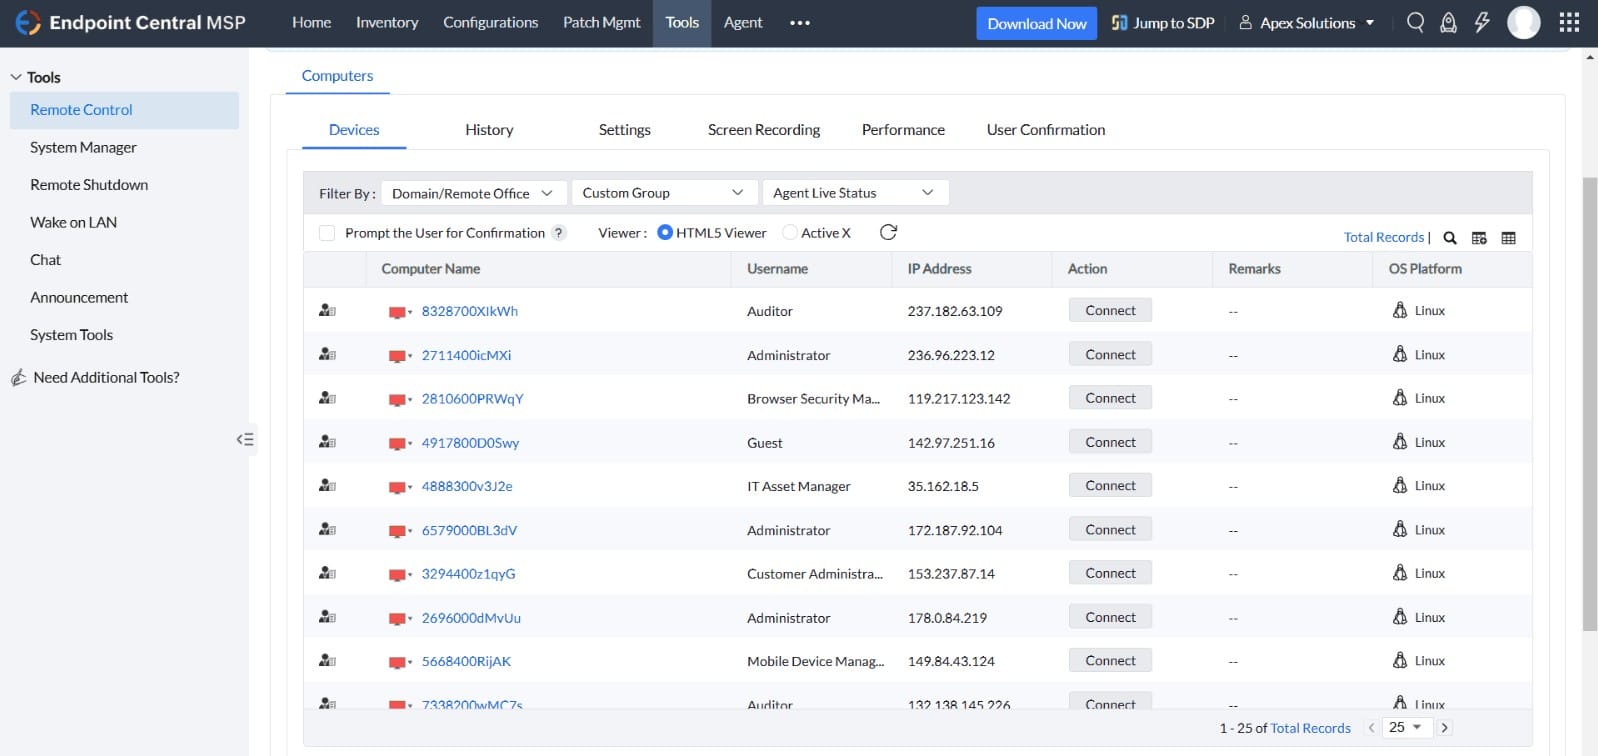
Task: Sort by the Computer Name column header
Action: coord(430,269)
